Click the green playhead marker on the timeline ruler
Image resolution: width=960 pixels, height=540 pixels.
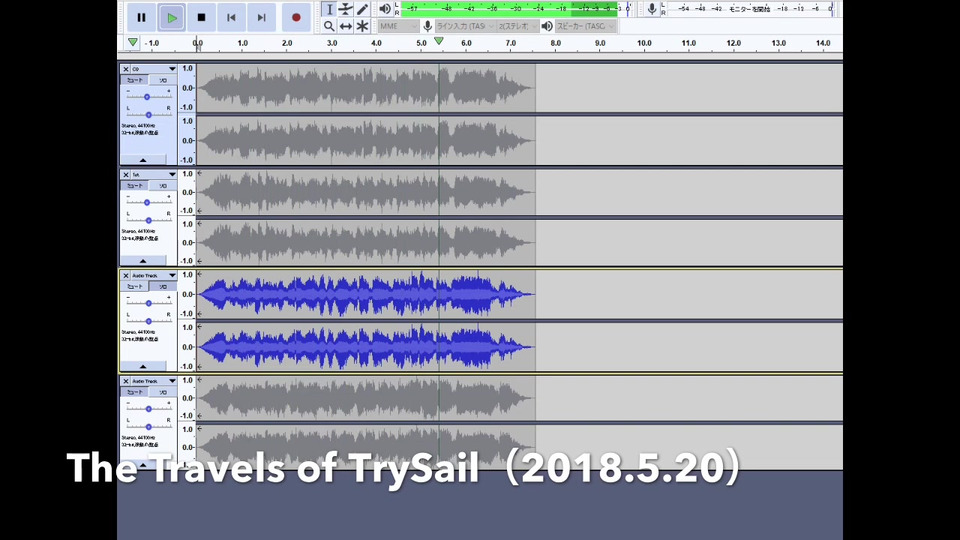pos(438,40)
